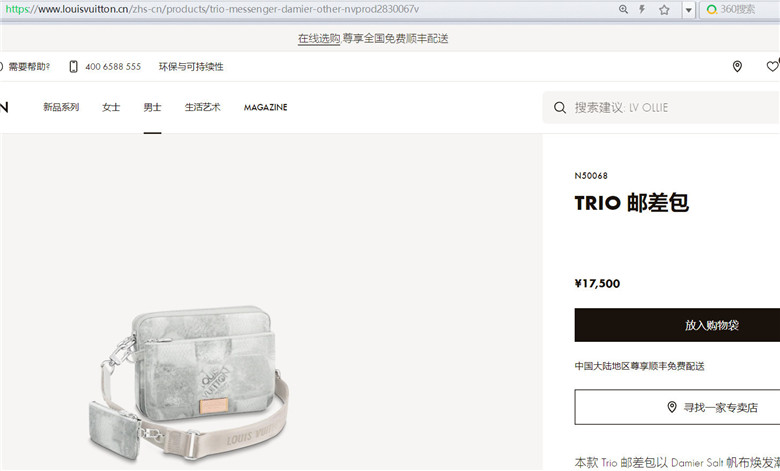Add item with 放入购物袋 button
The height and width of the screenshot is (471, 780).
pyautogui.click(x=677, y=325)
